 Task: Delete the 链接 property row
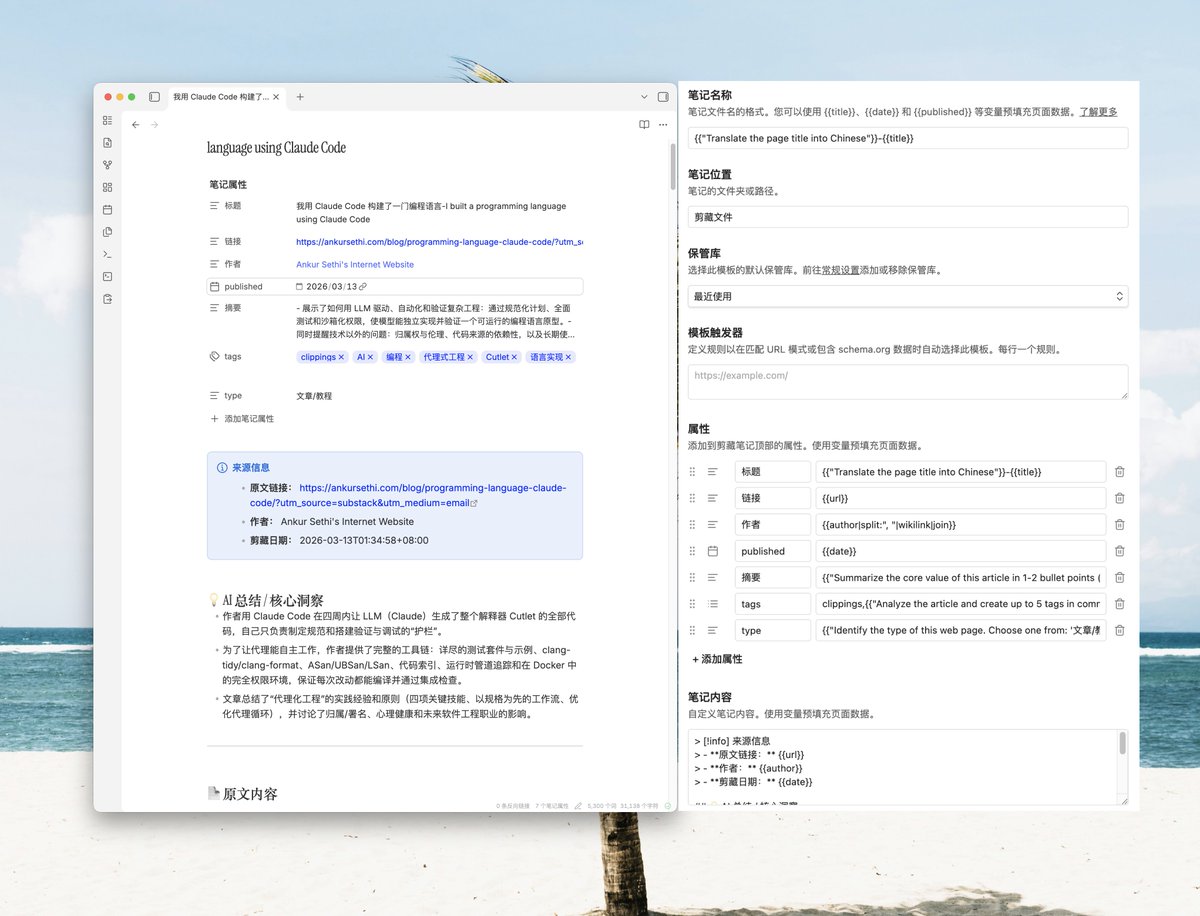tap(1119, 498)
